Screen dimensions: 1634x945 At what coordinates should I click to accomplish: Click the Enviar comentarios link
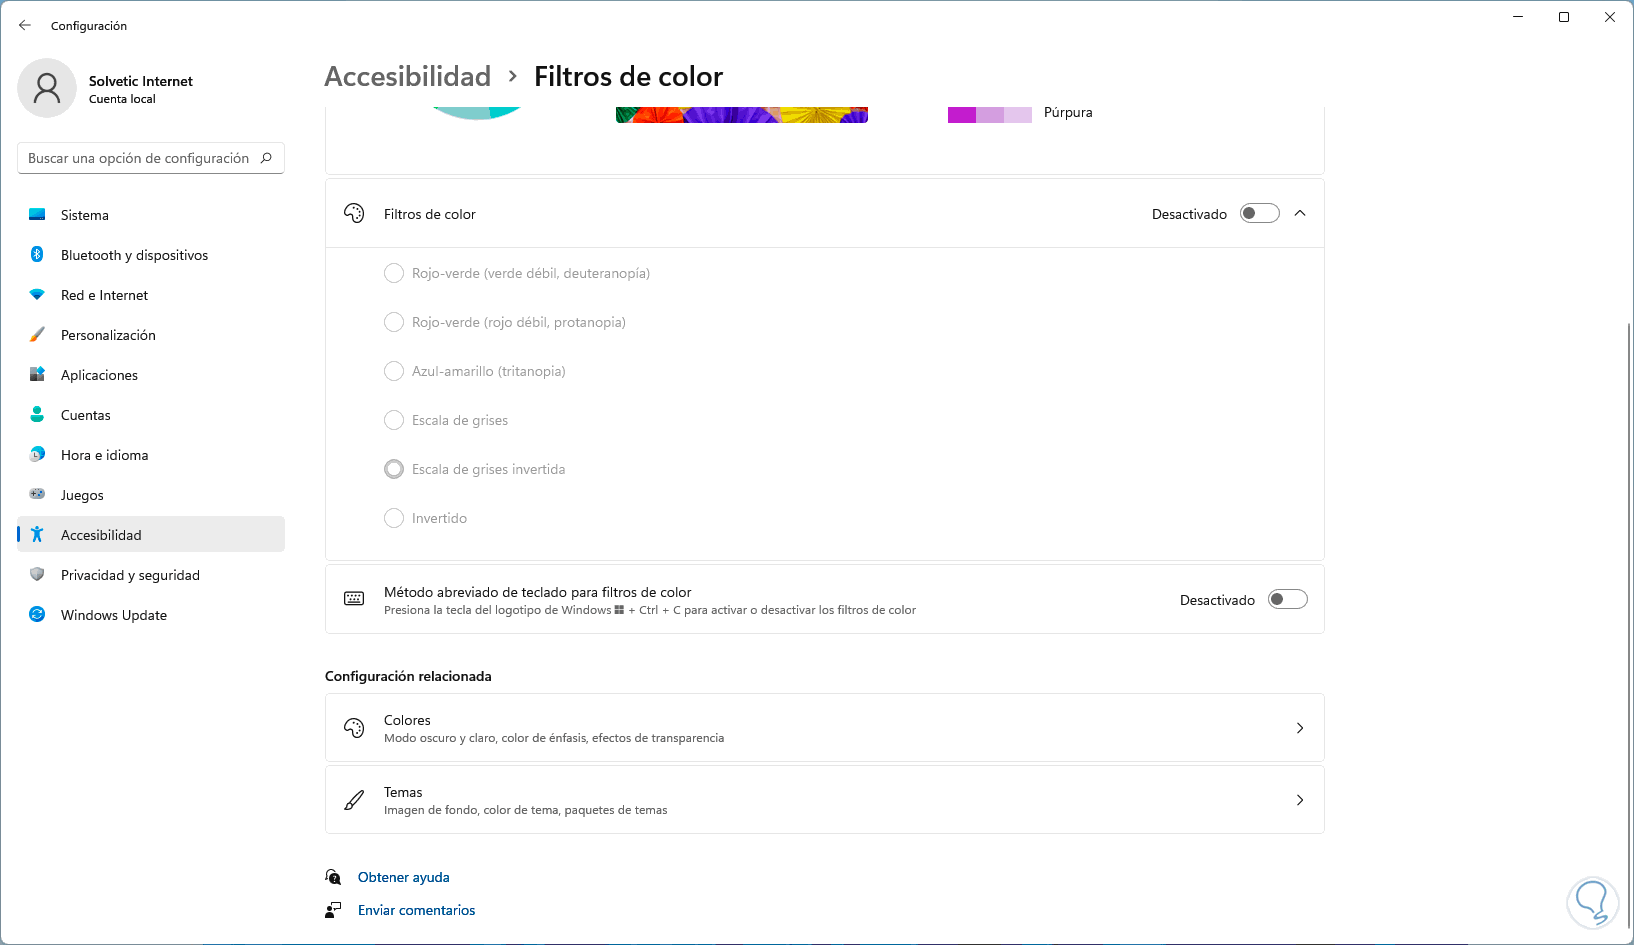416,910
